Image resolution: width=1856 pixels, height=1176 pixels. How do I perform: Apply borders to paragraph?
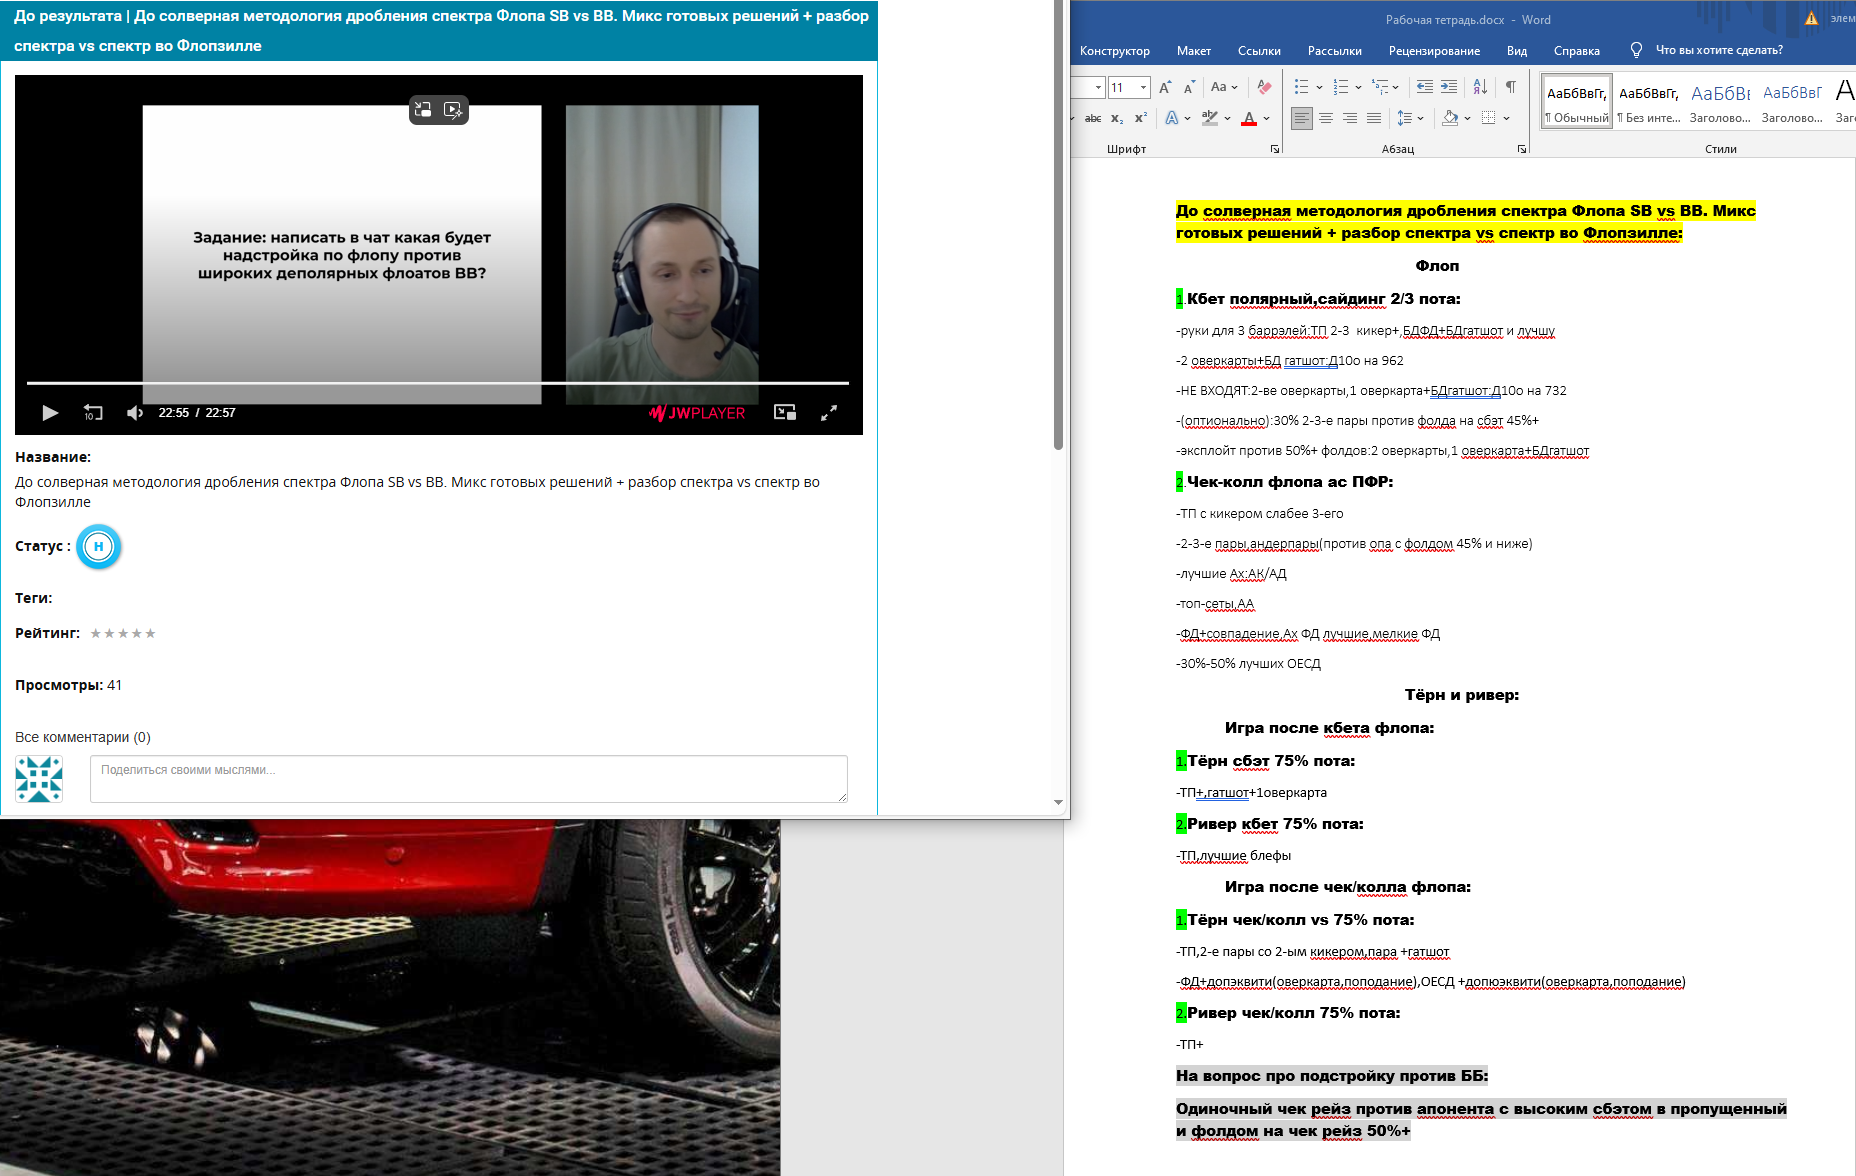click(x=1488, y=118)
